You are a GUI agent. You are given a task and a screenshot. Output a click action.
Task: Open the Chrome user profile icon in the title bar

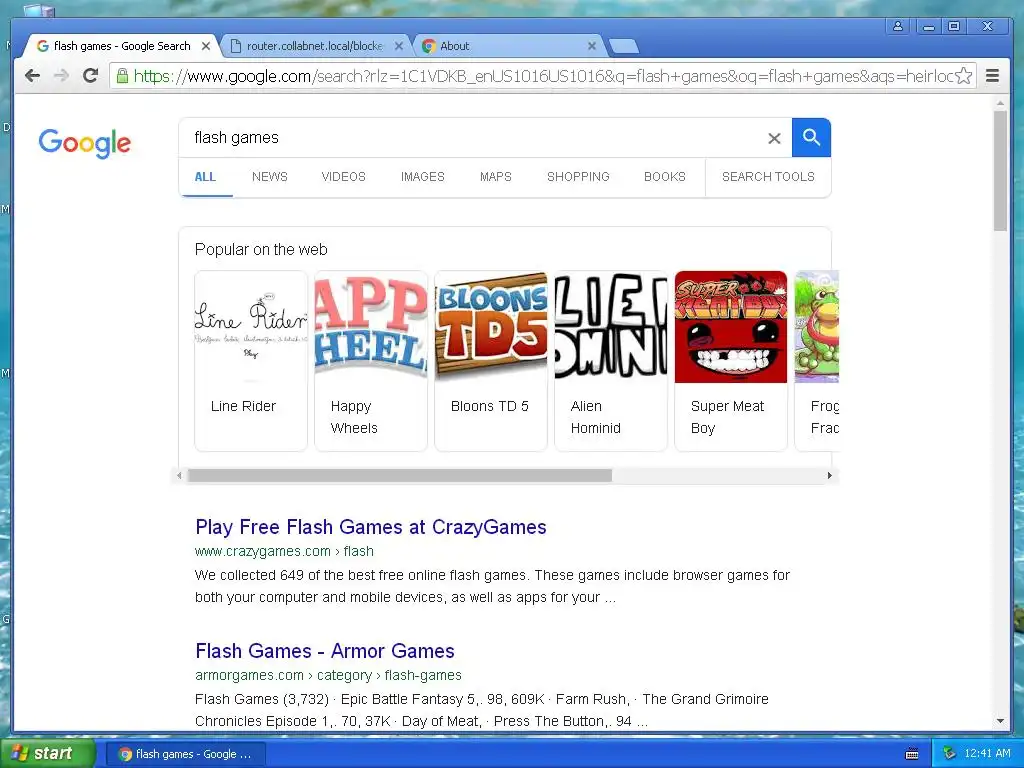click(x=898, y=26)
